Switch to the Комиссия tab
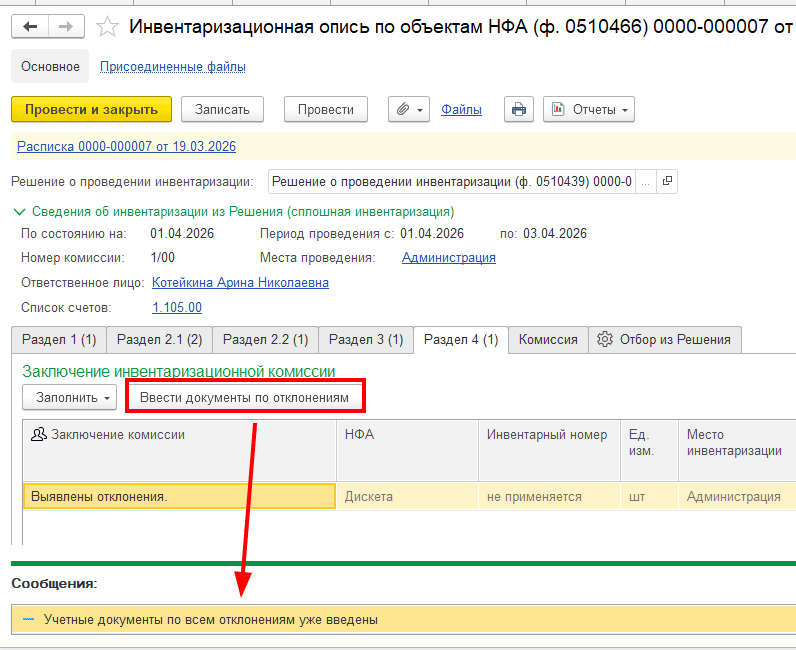 548,339
